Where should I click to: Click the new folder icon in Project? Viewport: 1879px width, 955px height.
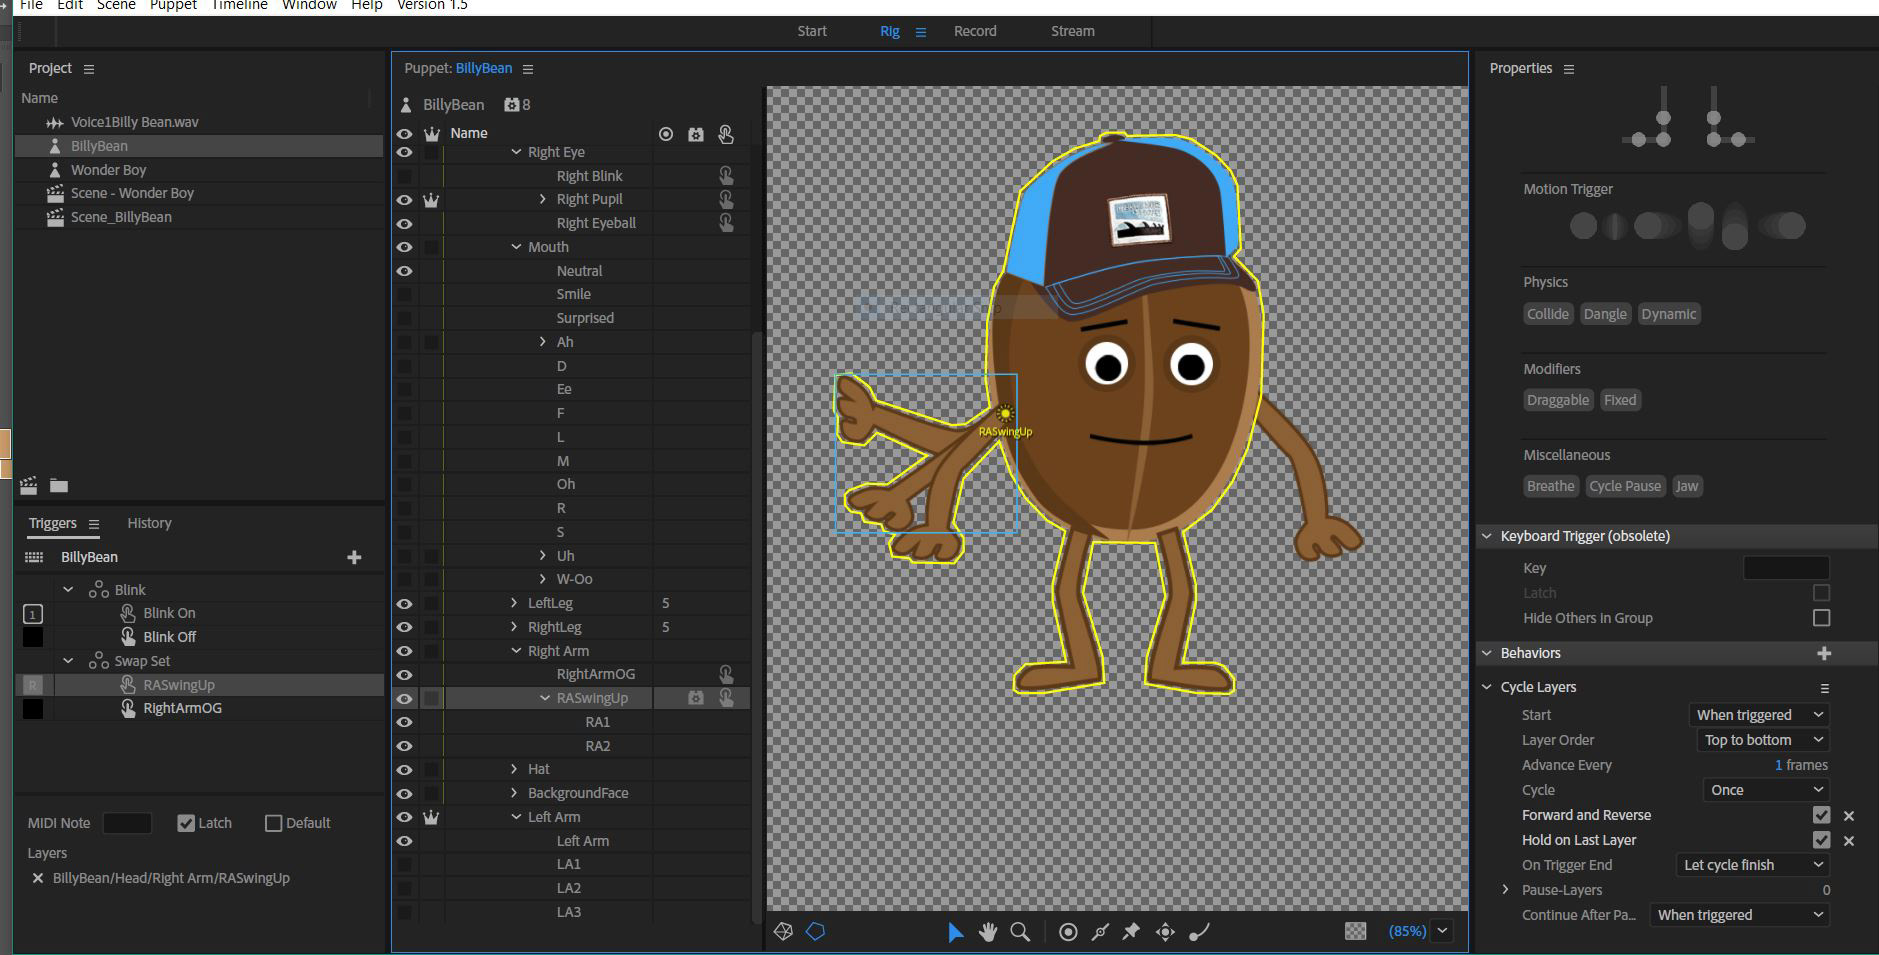59,486
